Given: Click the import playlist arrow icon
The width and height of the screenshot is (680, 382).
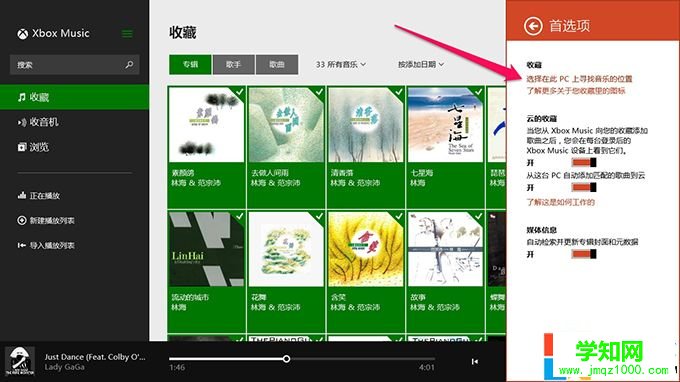Looking at the screenshot, I should (22, 245).
